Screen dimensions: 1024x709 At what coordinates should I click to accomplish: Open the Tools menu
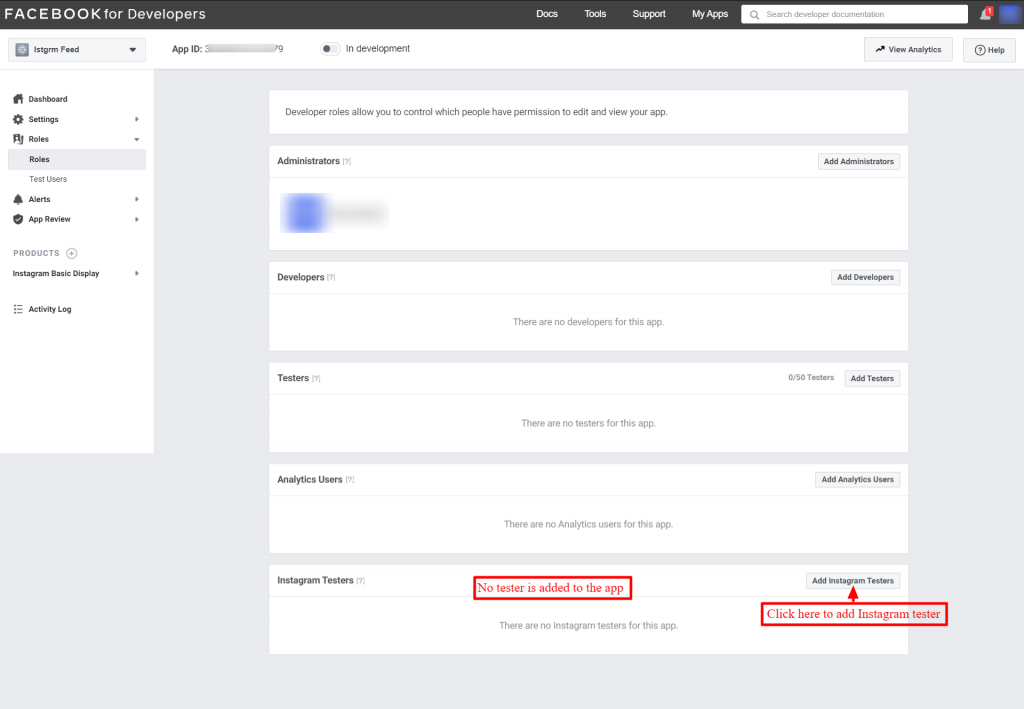pos(595,14)
